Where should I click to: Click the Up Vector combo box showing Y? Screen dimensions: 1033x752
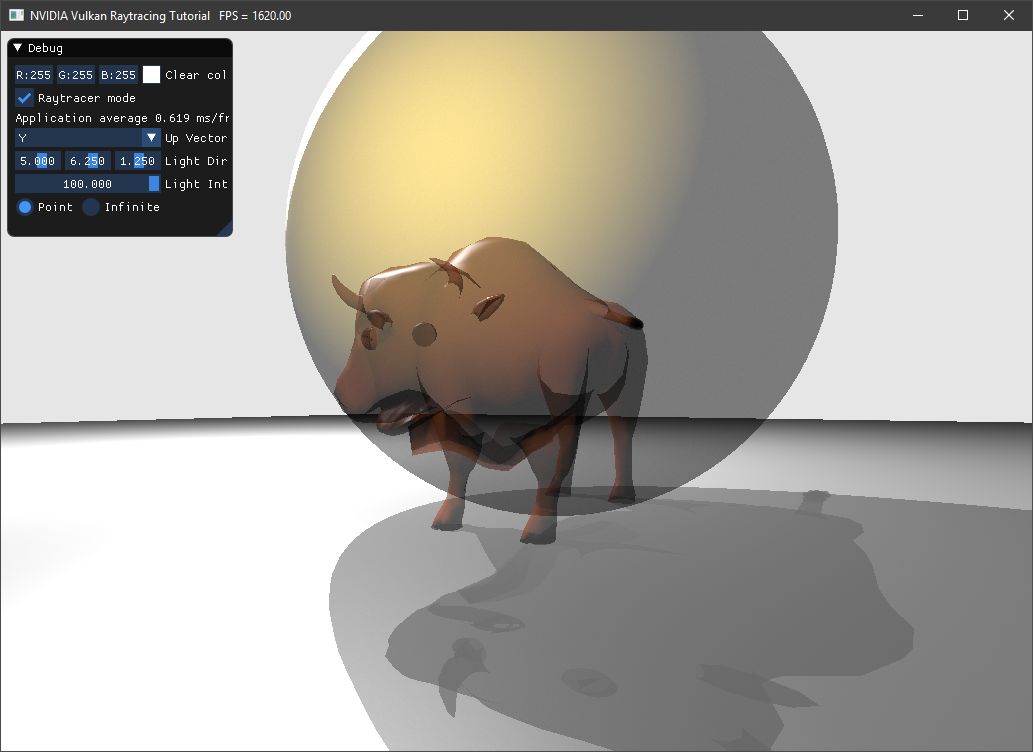coord(78,138)
